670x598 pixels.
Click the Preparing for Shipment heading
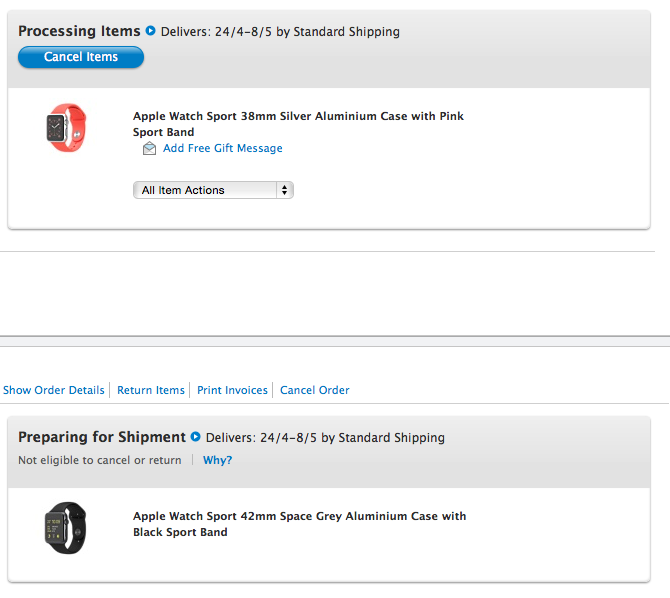(102, 437)
